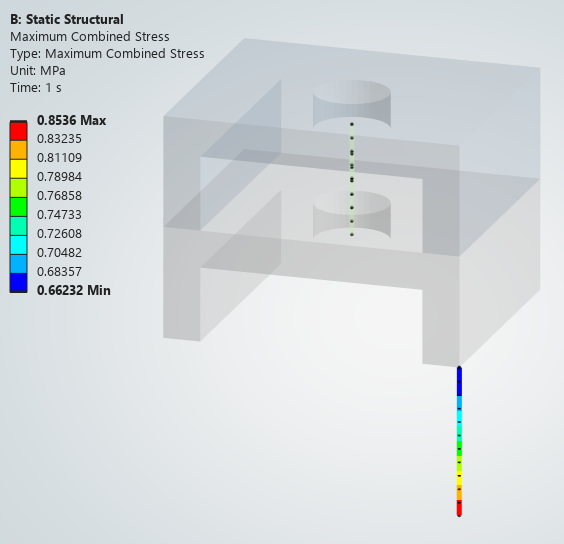Select the 0.74733 legend value label

click(59, 215)
